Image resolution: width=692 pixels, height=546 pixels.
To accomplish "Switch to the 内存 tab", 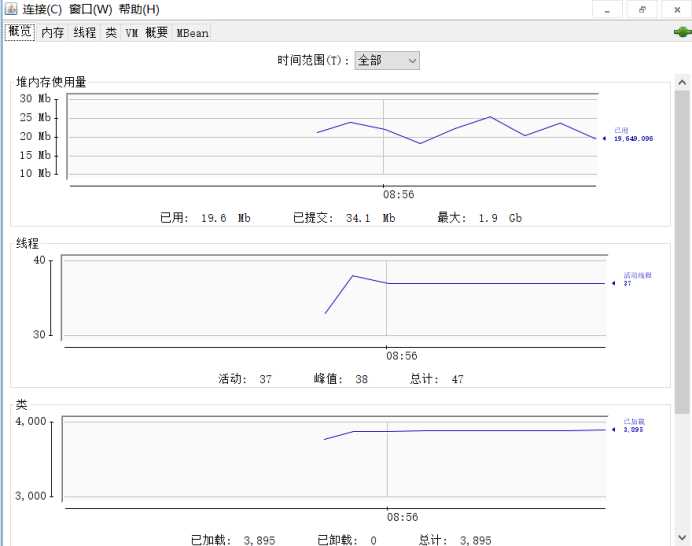I will (x=53, y=33).
